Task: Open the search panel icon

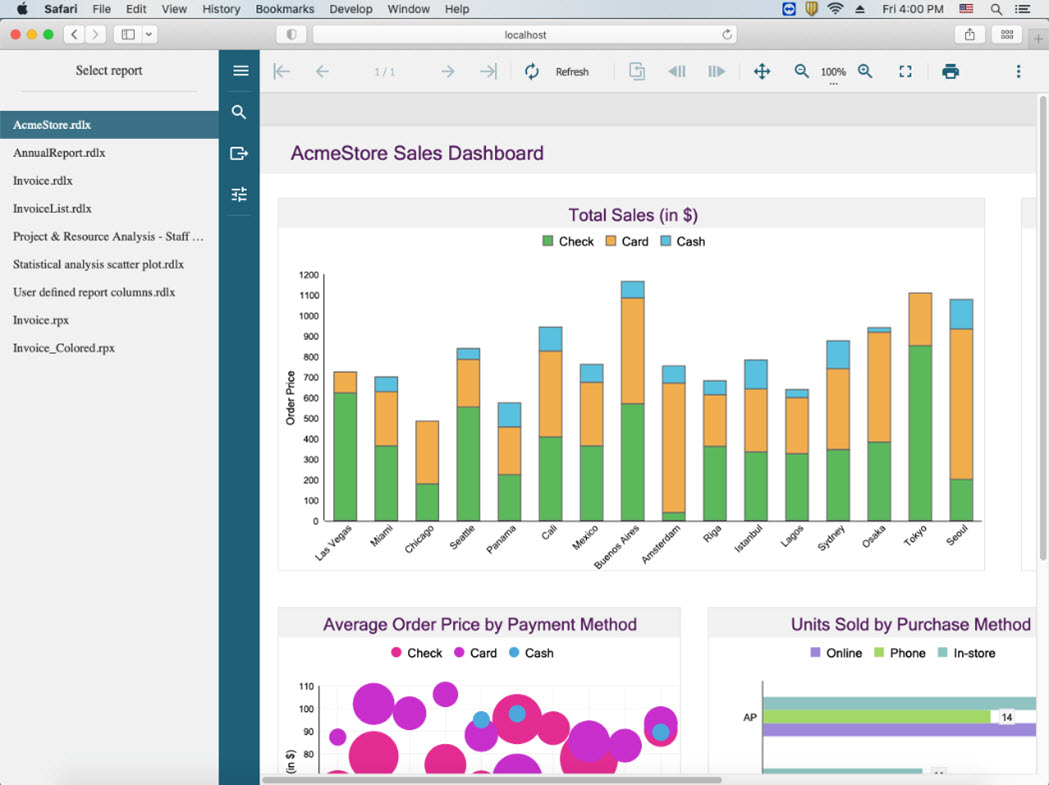Action: (x=239, y=112)
